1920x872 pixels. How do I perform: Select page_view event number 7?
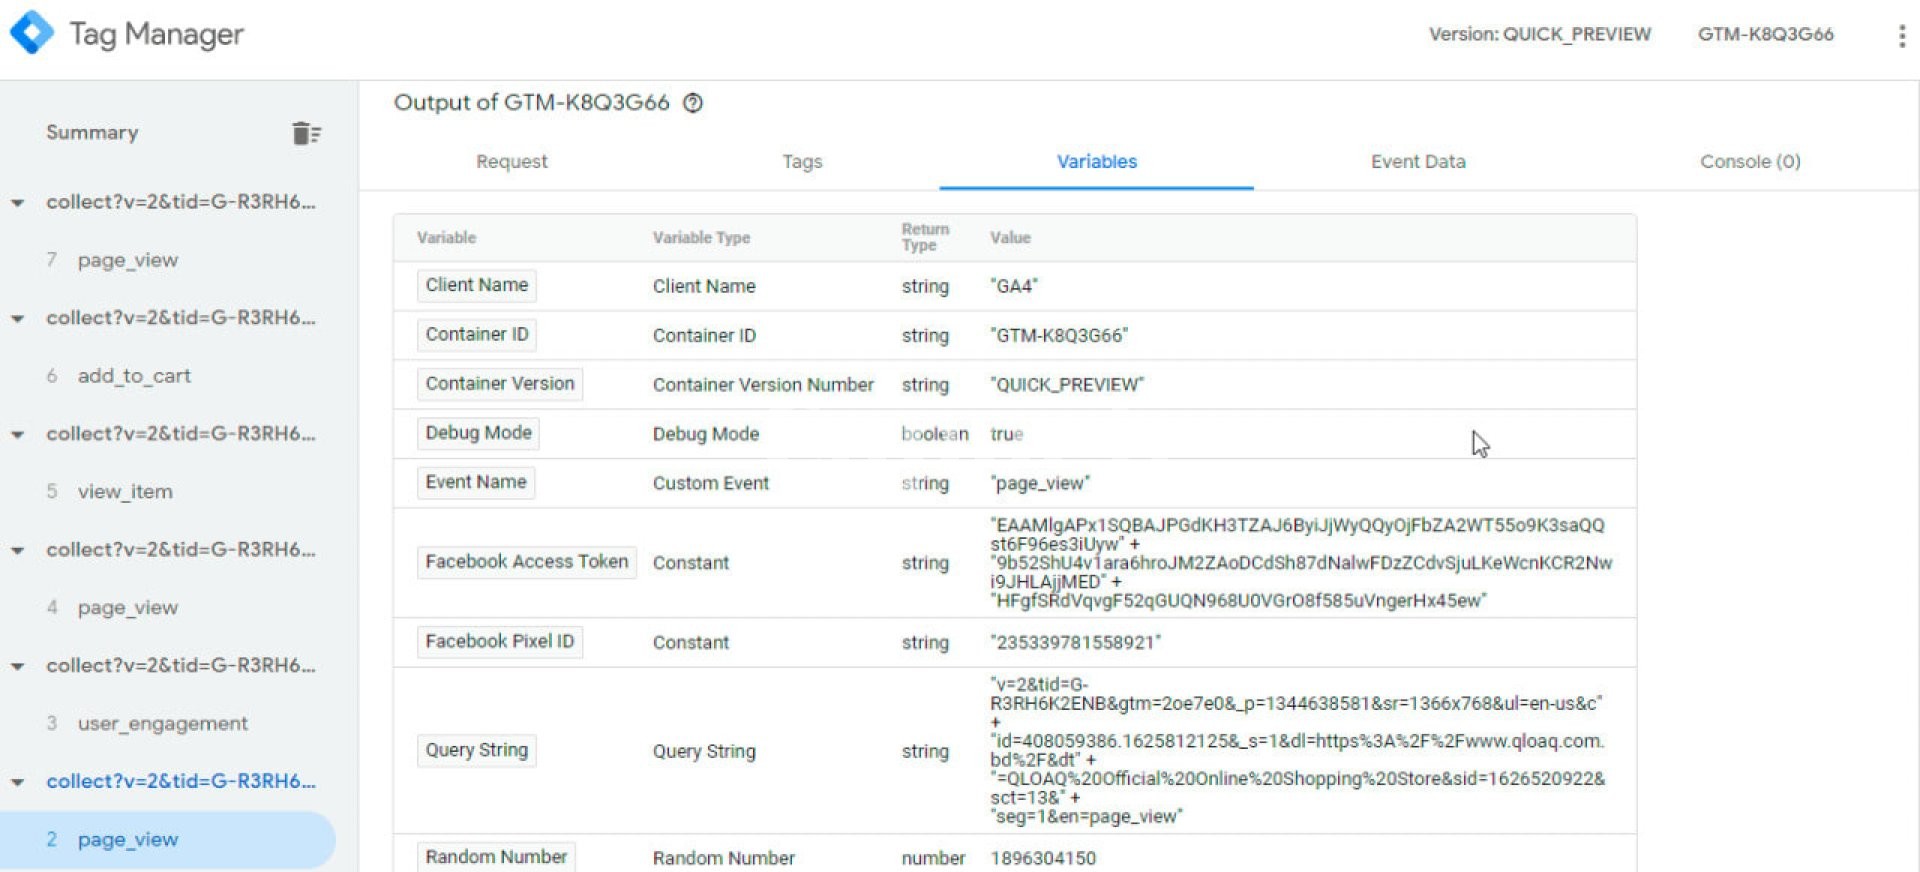tap(127, 260)
